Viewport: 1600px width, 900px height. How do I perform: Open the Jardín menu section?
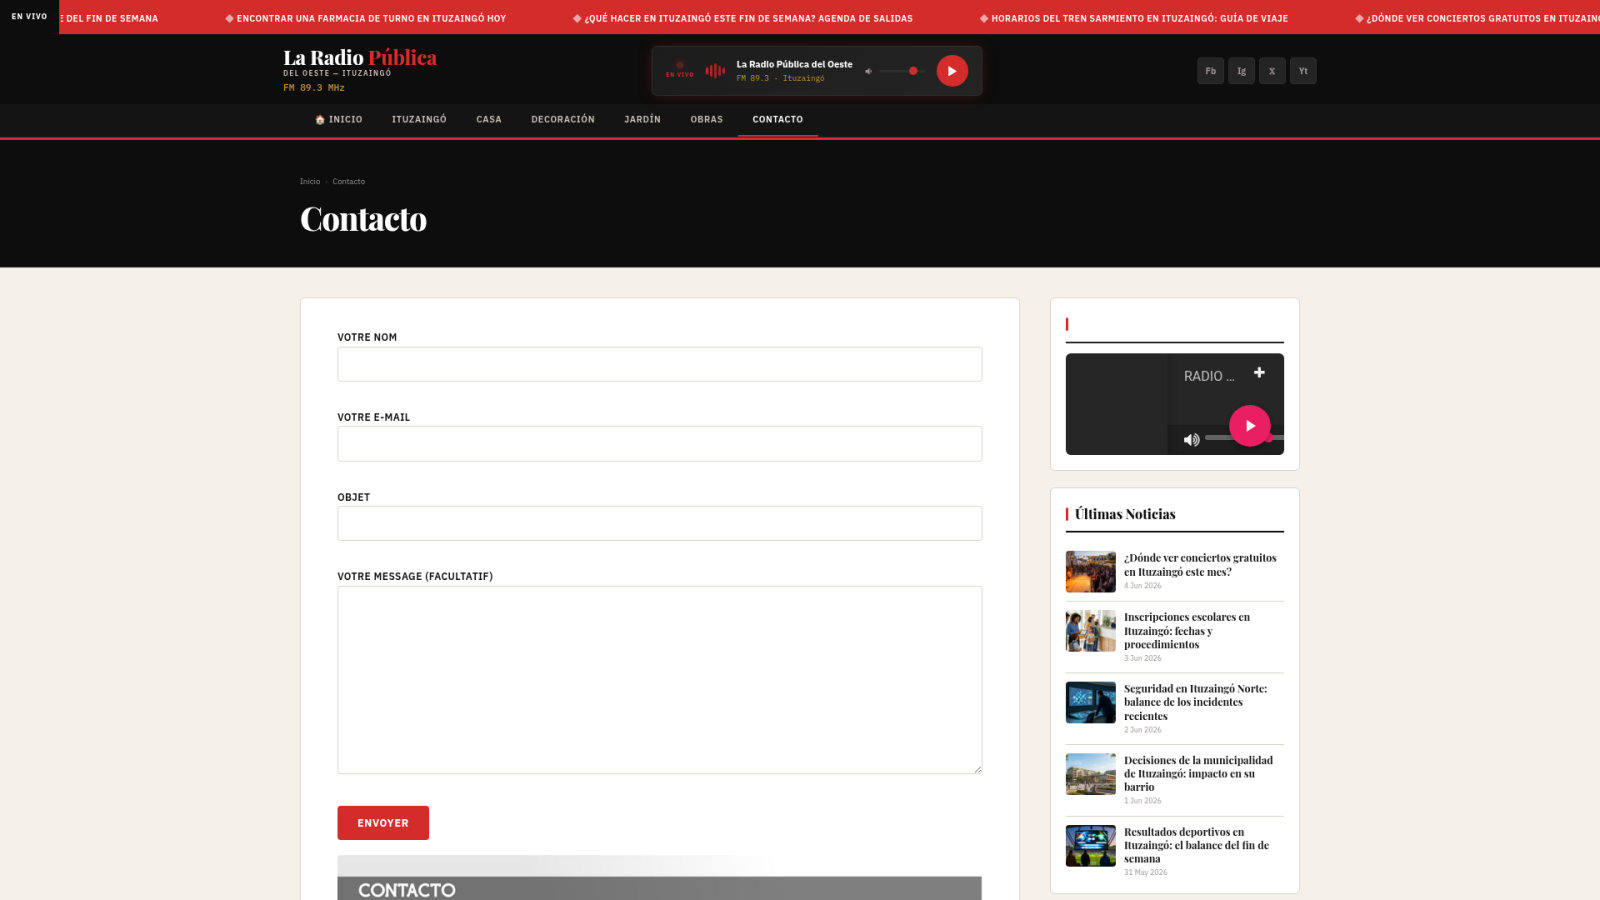[642, 119]
